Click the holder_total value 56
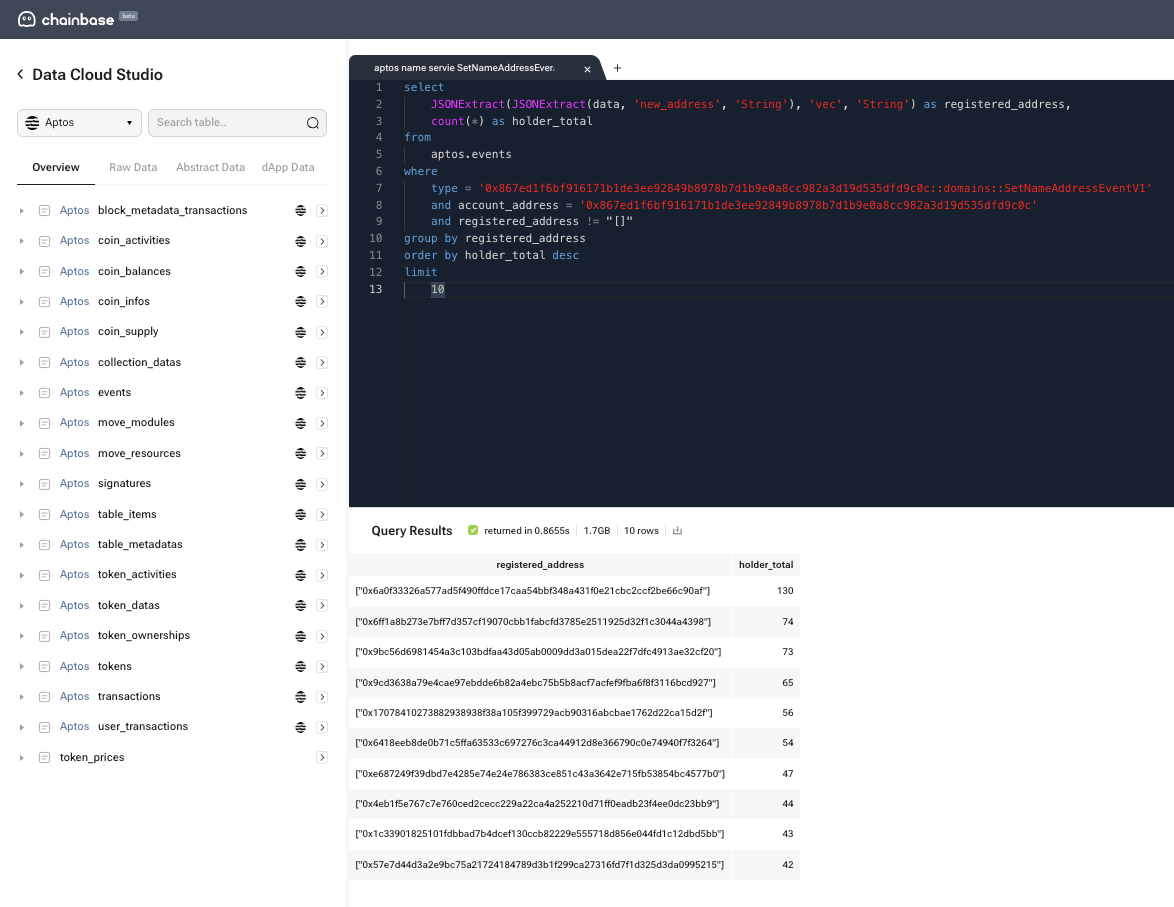Image resolution: width=1174 pixels, height=907 pixels. (788, 713)
